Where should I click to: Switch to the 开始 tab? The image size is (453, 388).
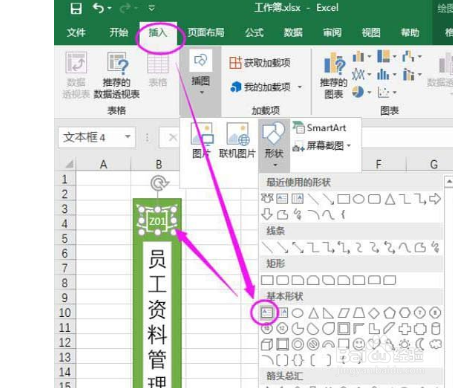pyautogui.click(x=119, y=32)
